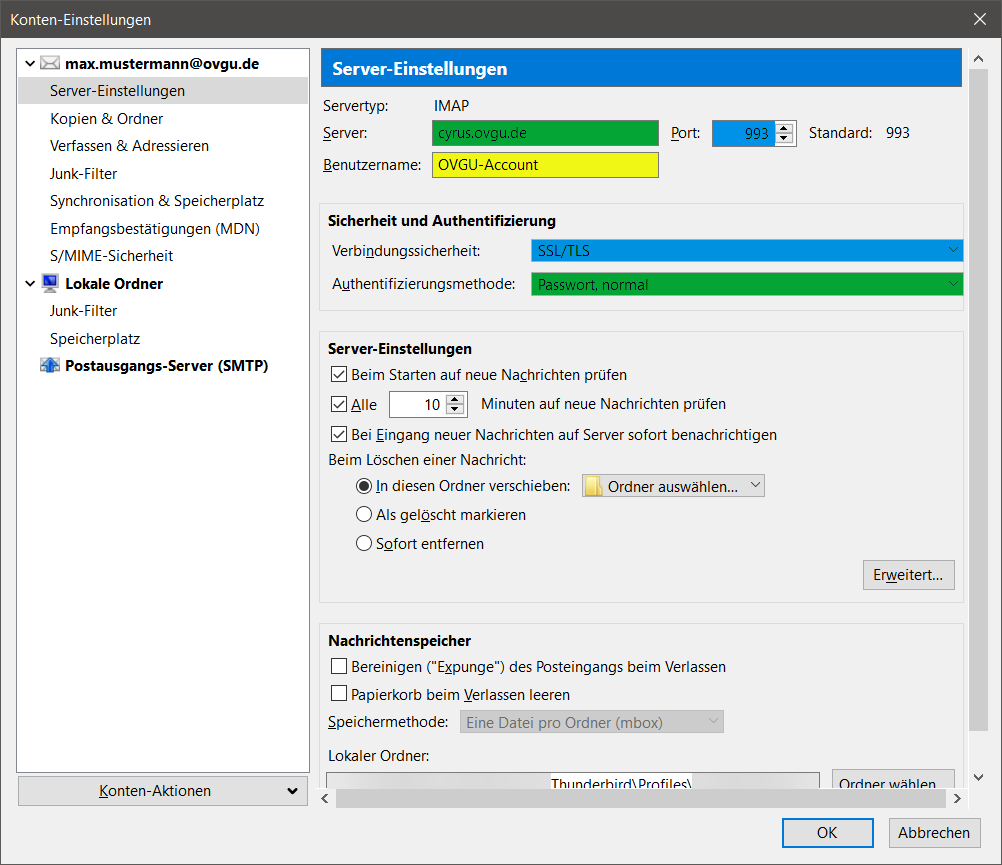The width and height of the screenshot is (1002, 865).
Task: Click the Erweitert... button
Action: coord(908,575)
